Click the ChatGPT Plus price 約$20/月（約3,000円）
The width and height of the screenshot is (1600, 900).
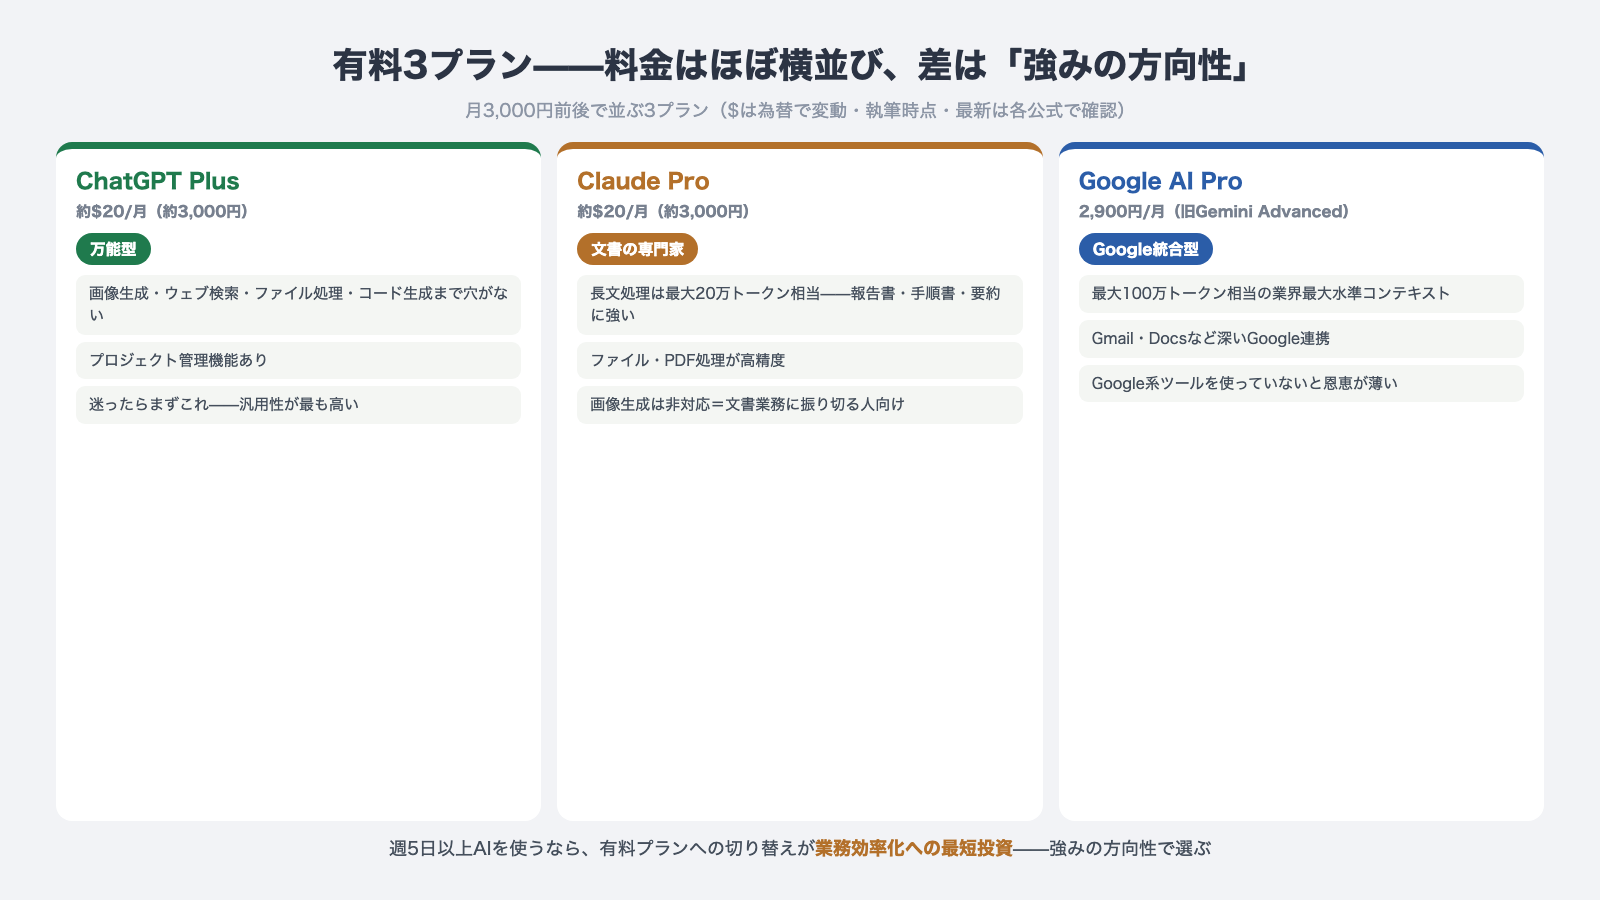pos(162,212)
